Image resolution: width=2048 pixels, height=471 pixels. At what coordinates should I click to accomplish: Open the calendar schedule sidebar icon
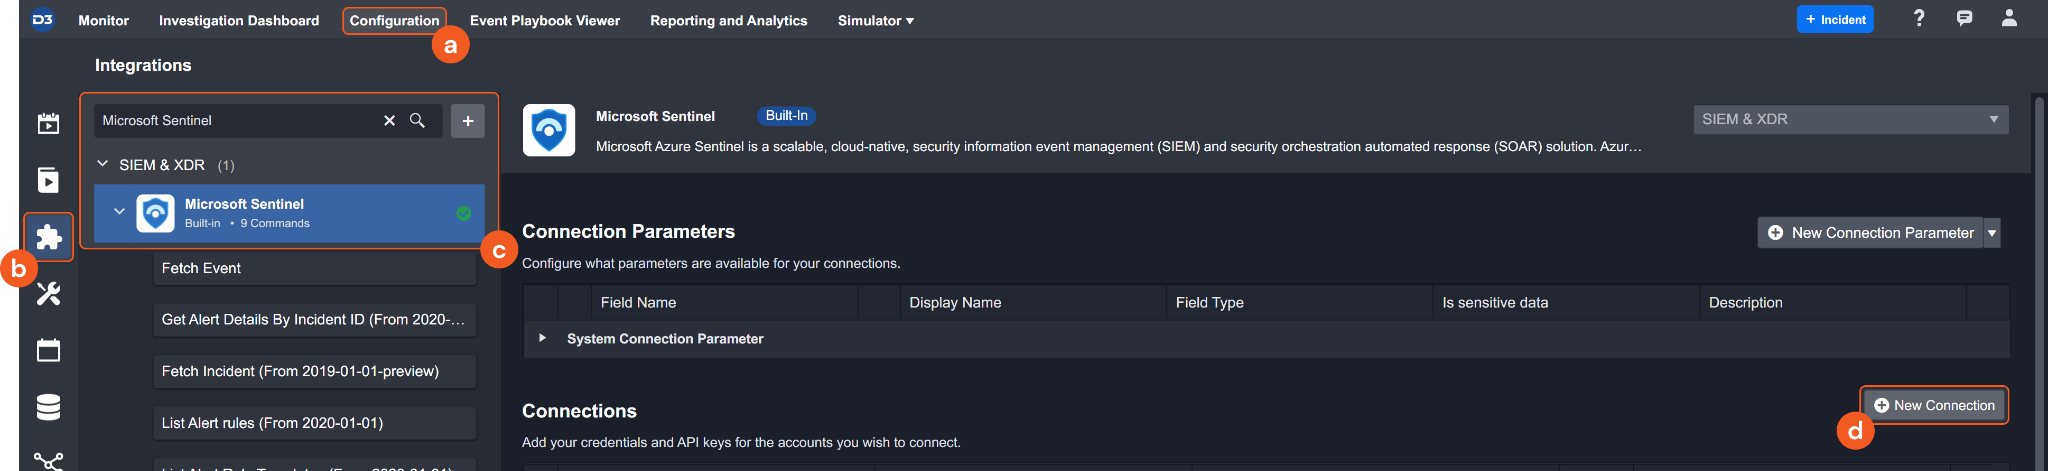pyautogui.click(x=48, y=350)
